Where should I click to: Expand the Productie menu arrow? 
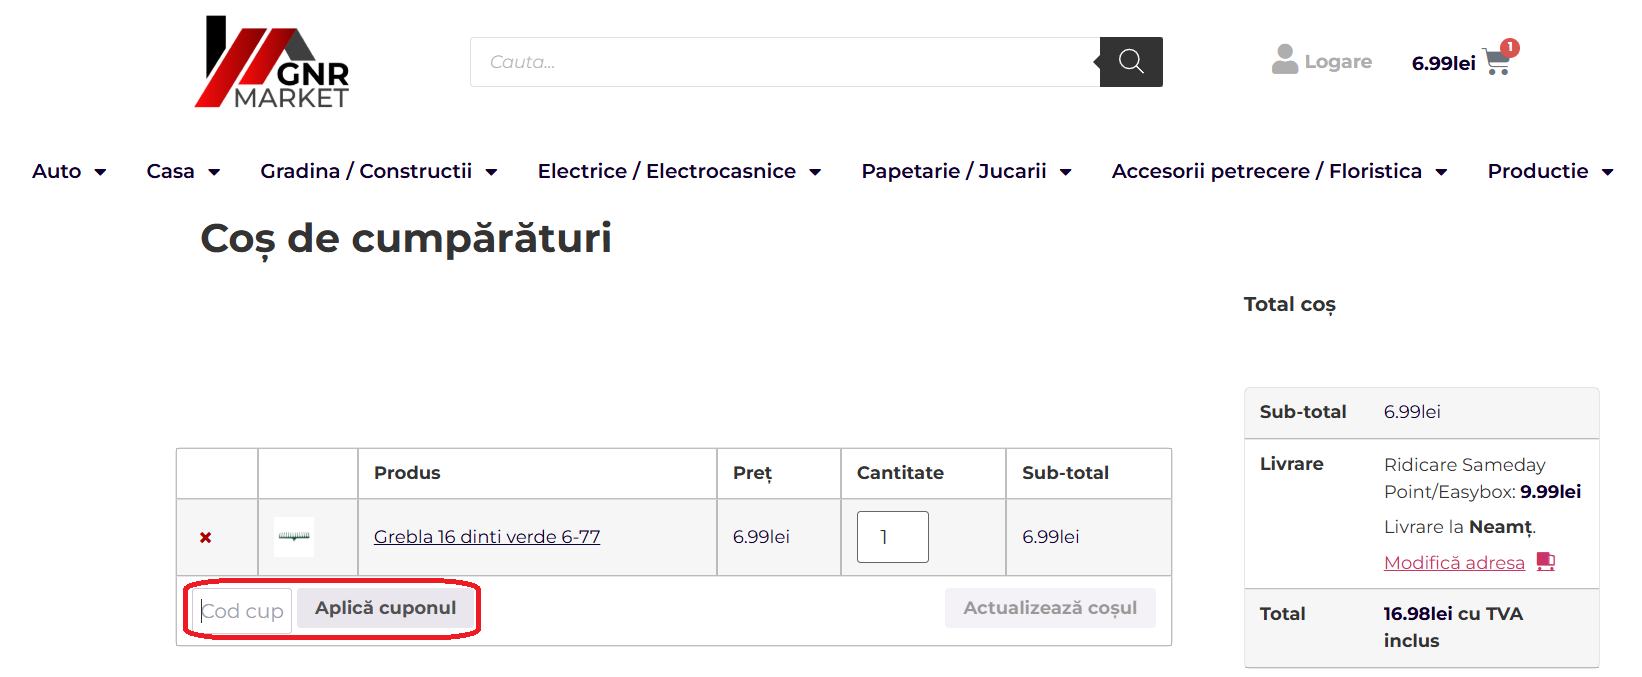[x=1607, y=172]
